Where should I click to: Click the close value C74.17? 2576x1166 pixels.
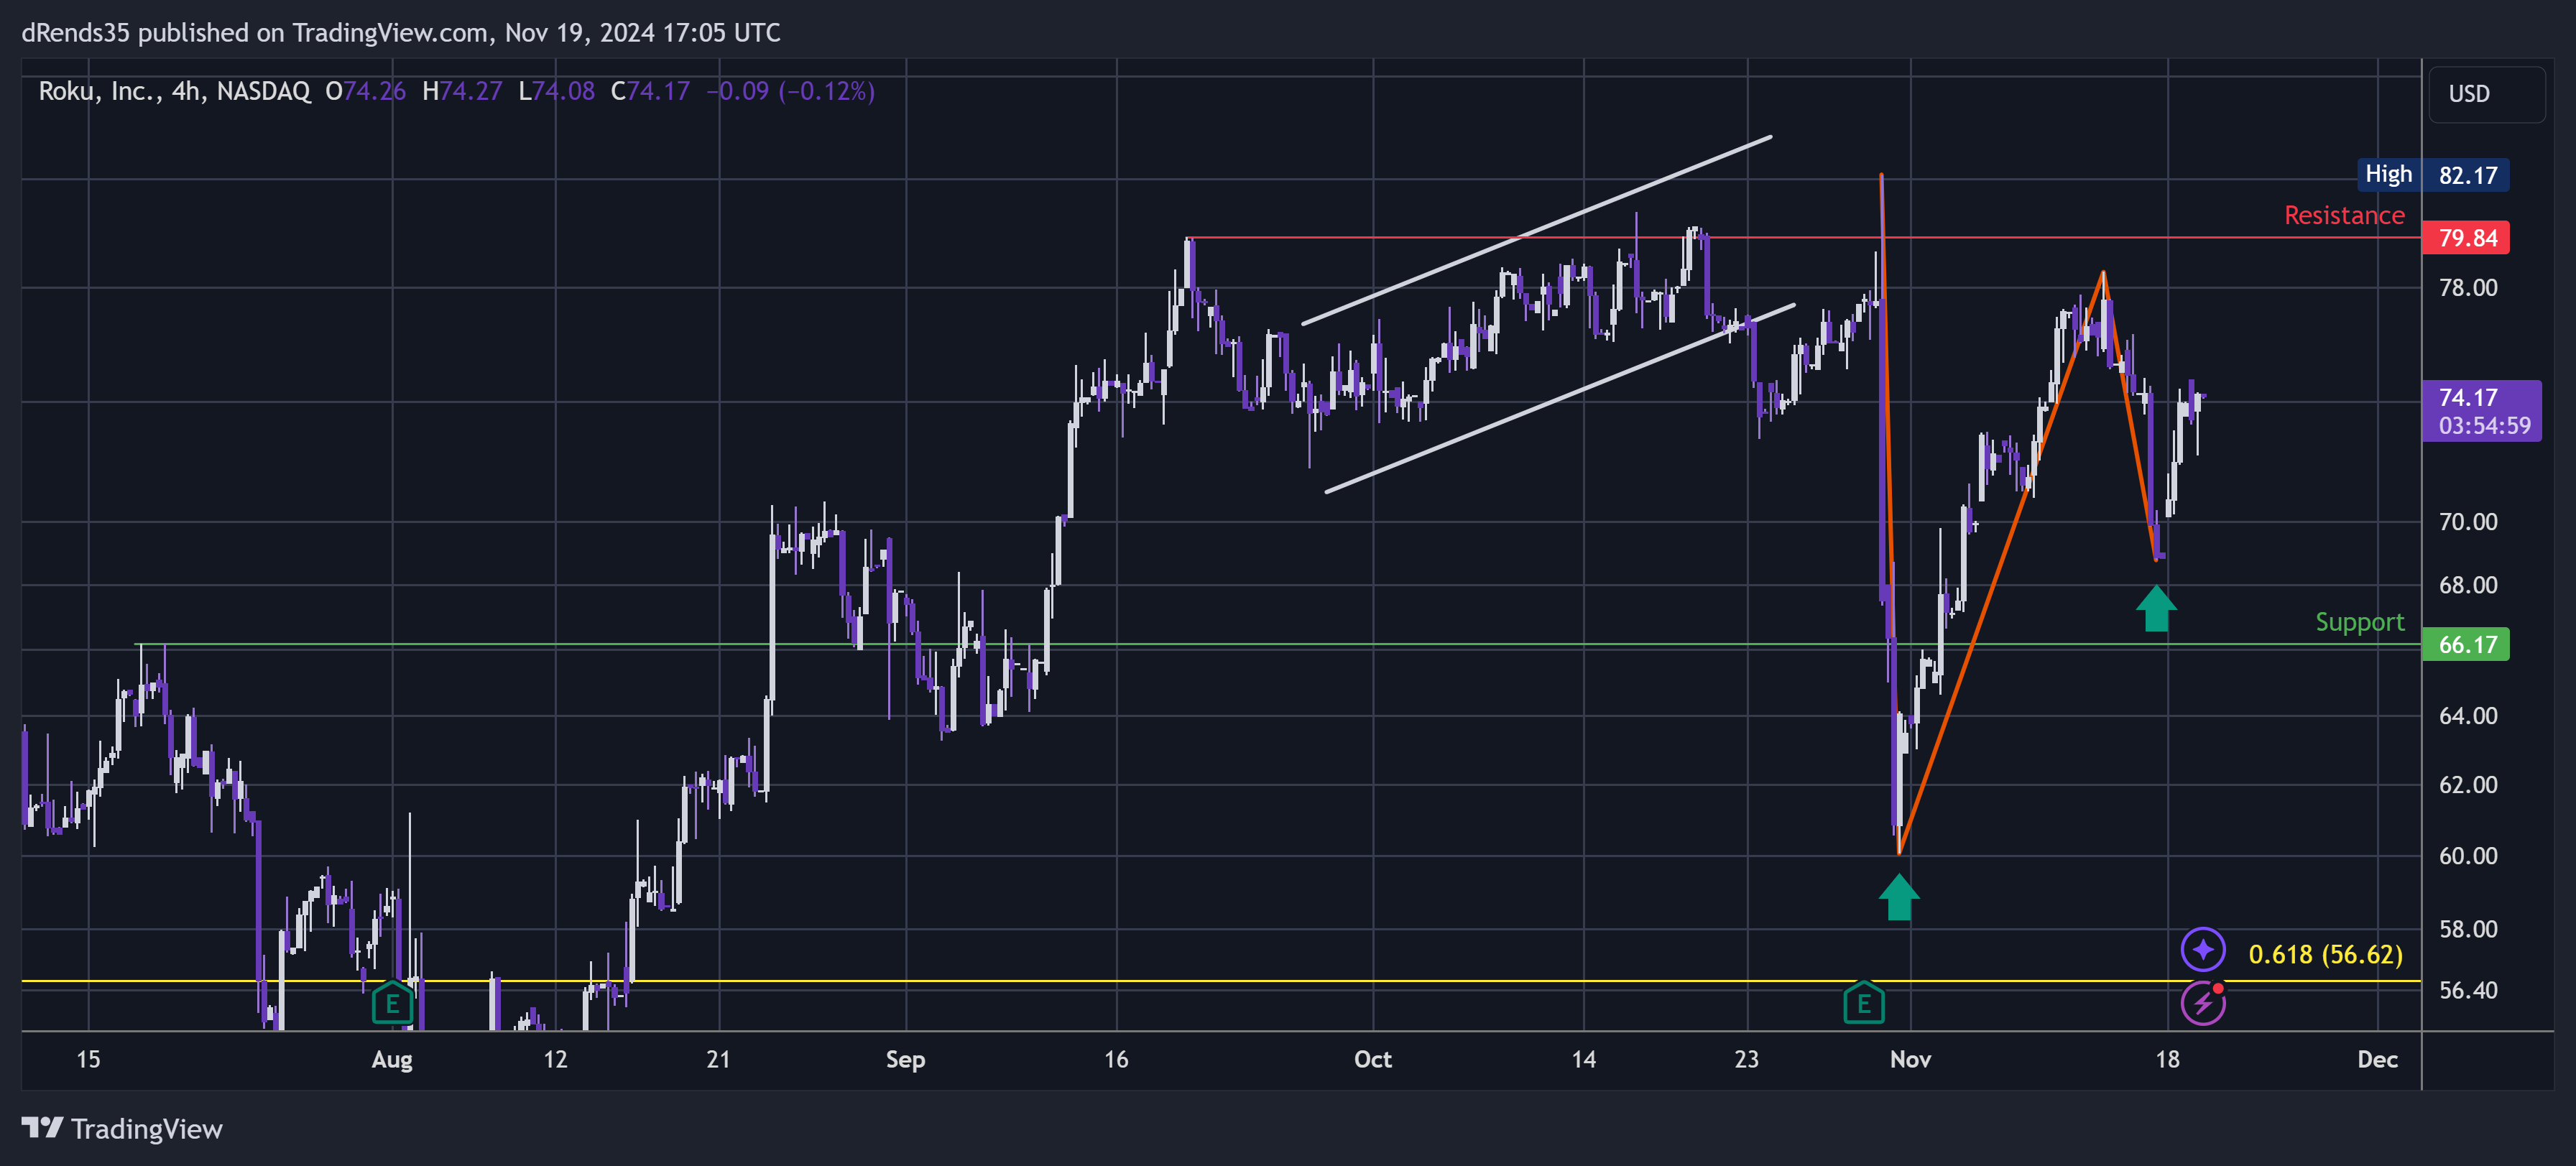point(650,91)
